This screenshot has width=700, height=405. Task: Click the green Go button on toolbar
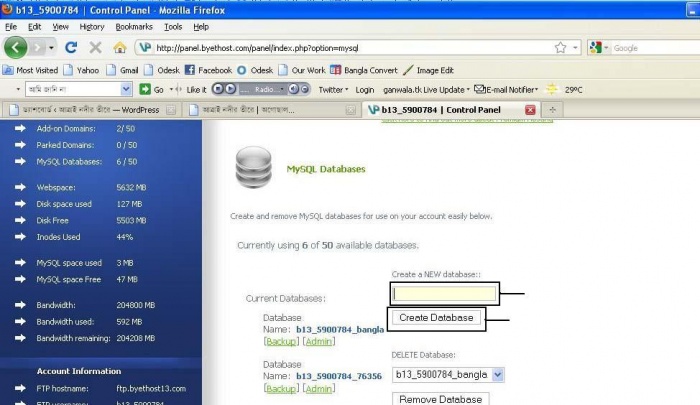[x=151, y=89]
